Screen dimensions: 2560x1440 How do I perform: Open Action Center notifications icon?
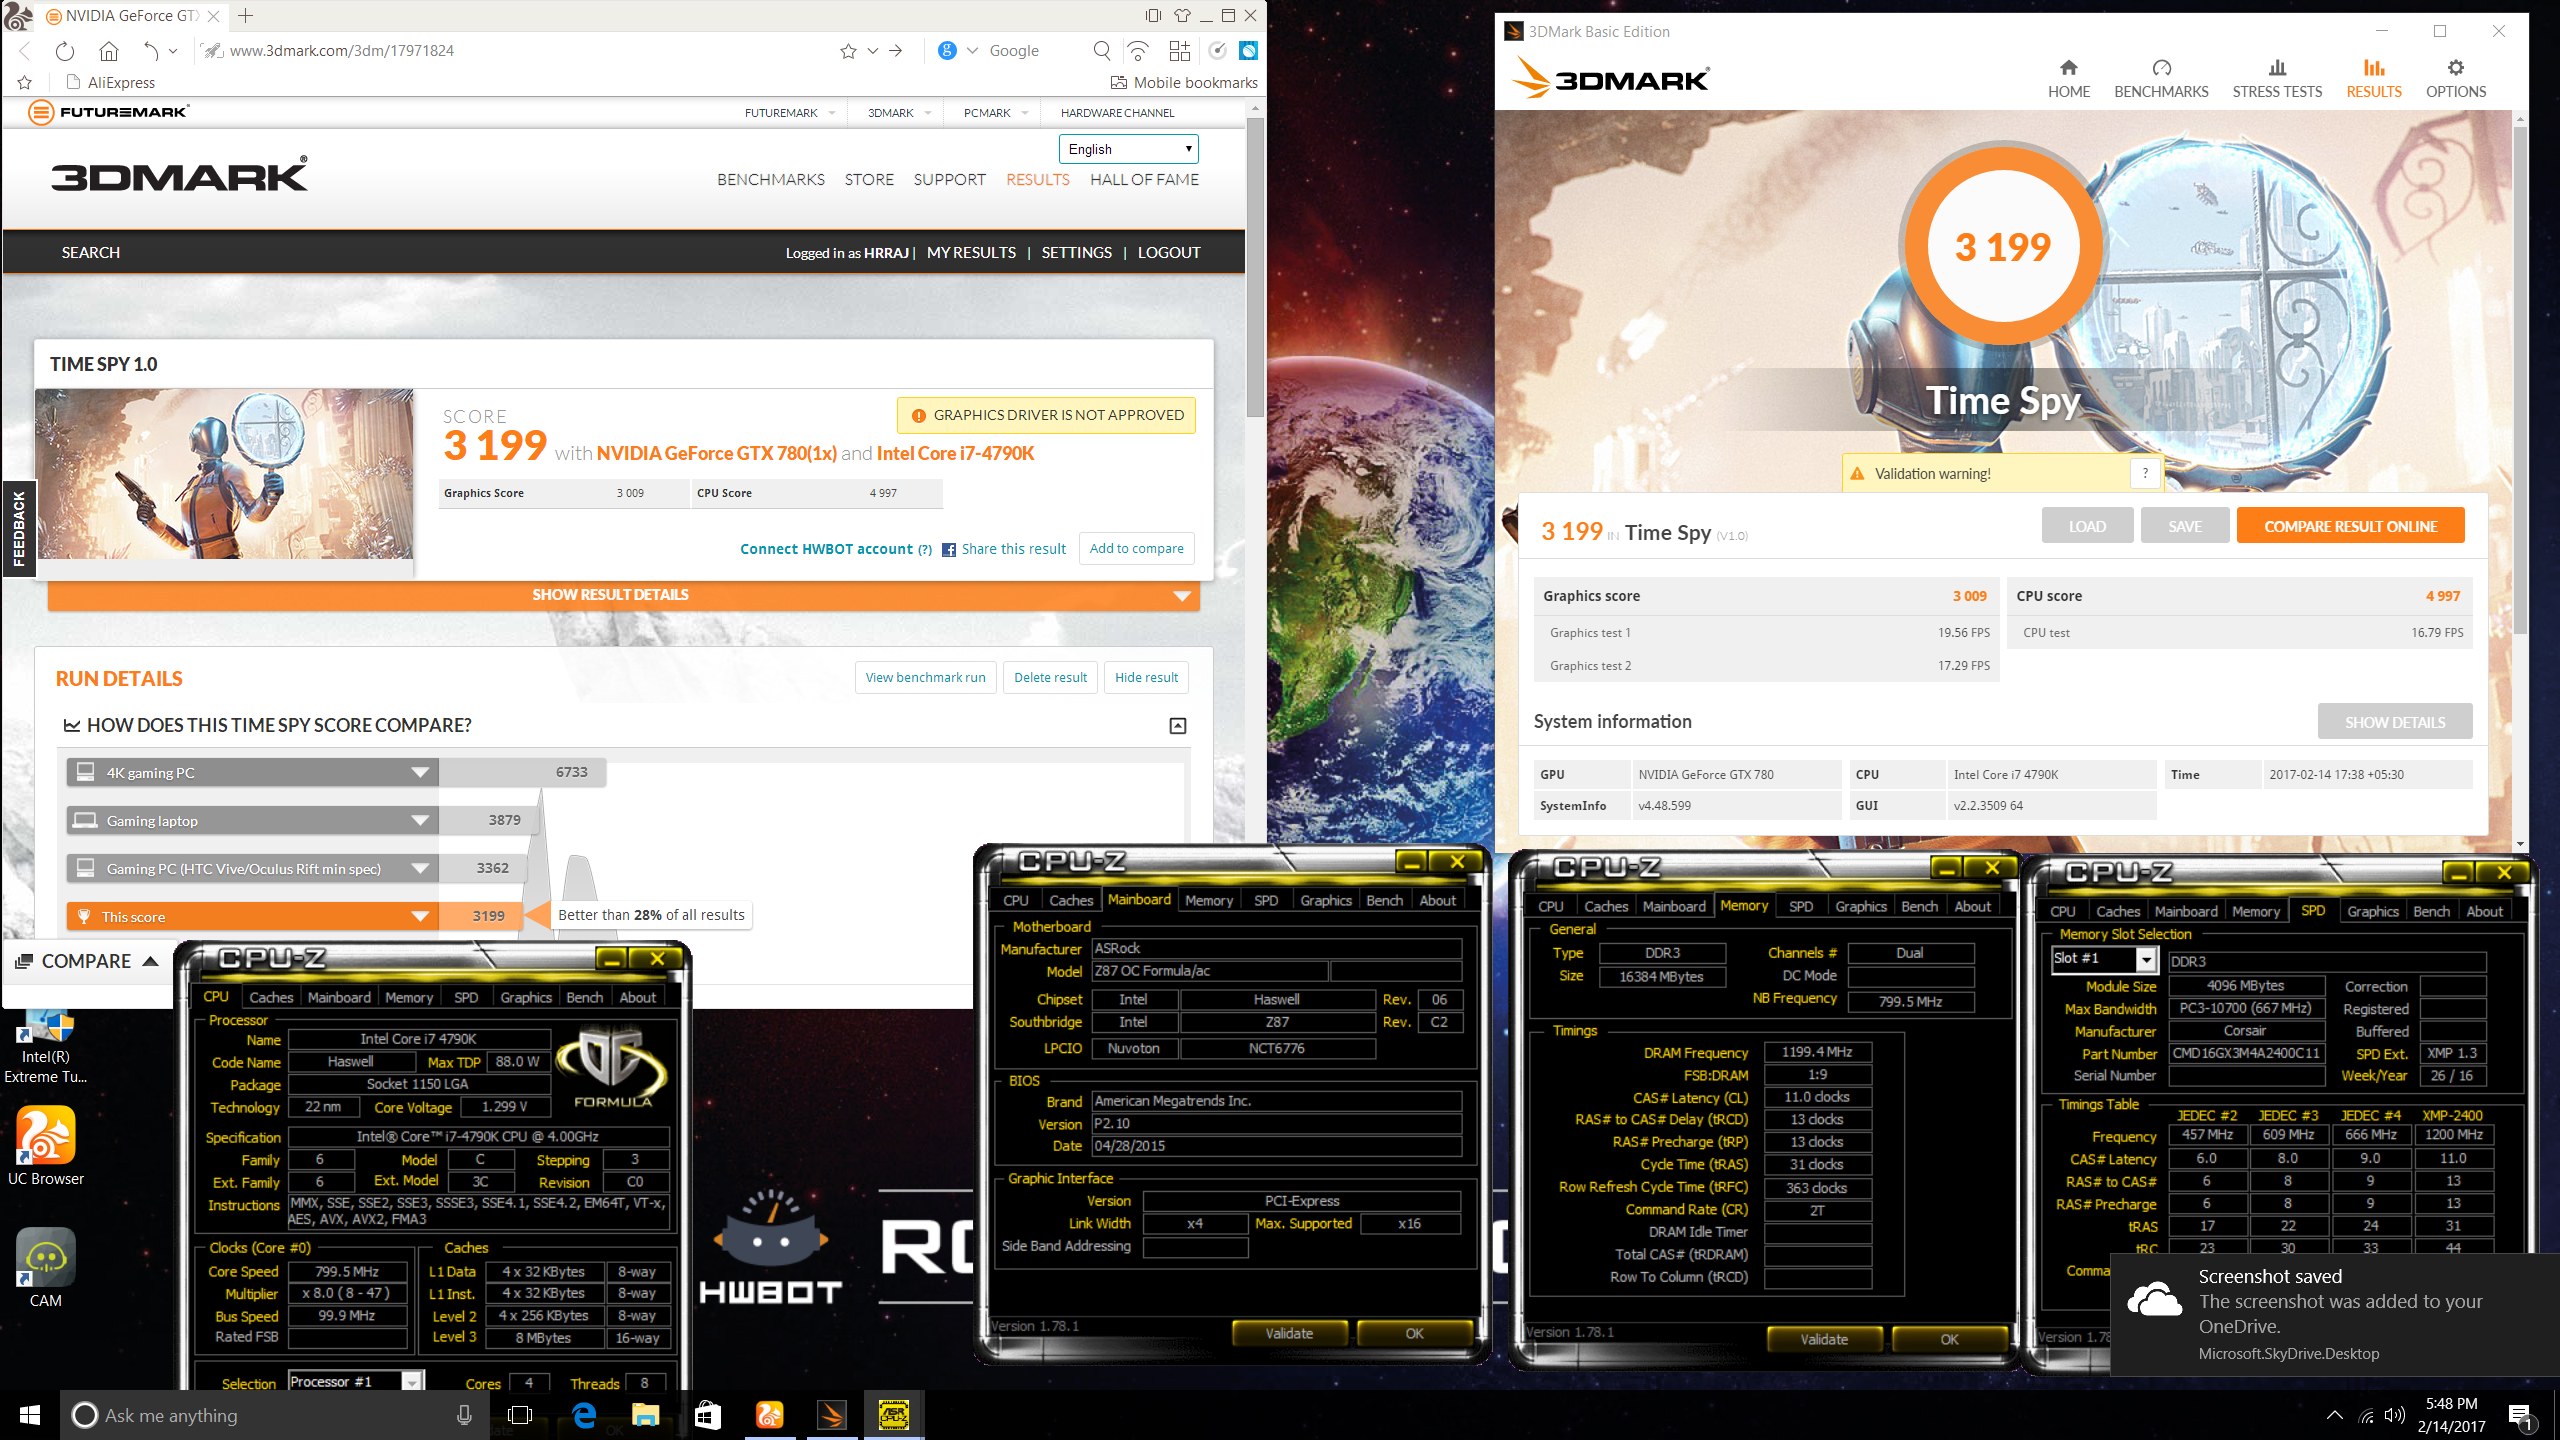(x=2521, y=1415)
